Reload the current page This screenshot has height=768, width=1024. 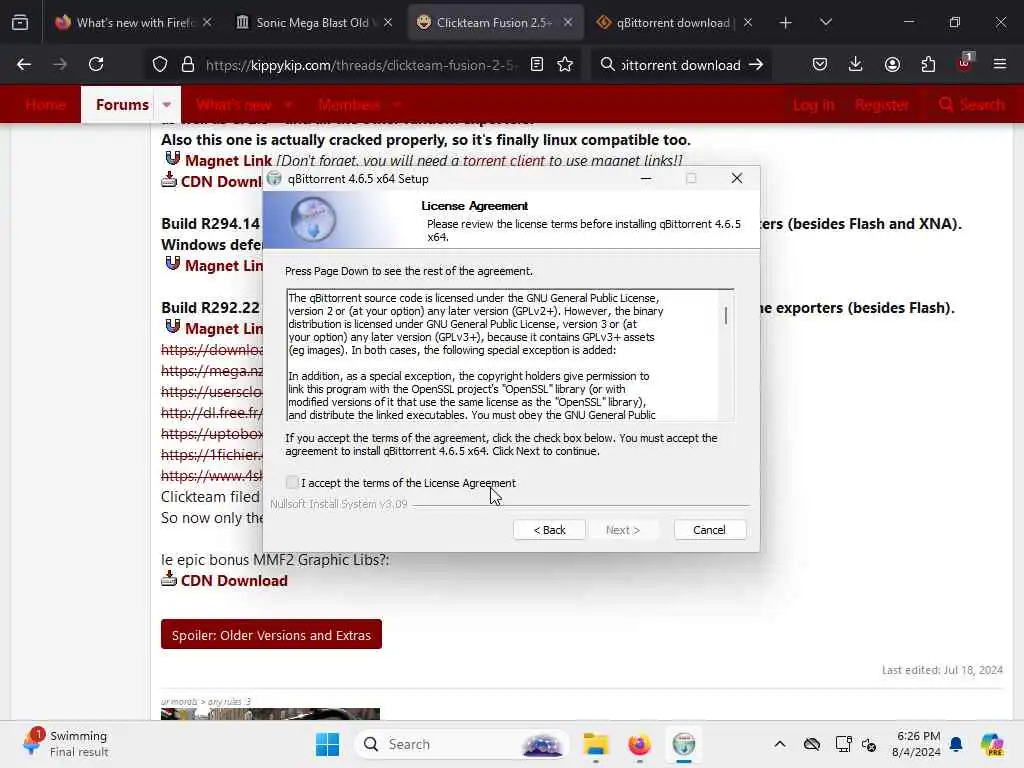96,64
